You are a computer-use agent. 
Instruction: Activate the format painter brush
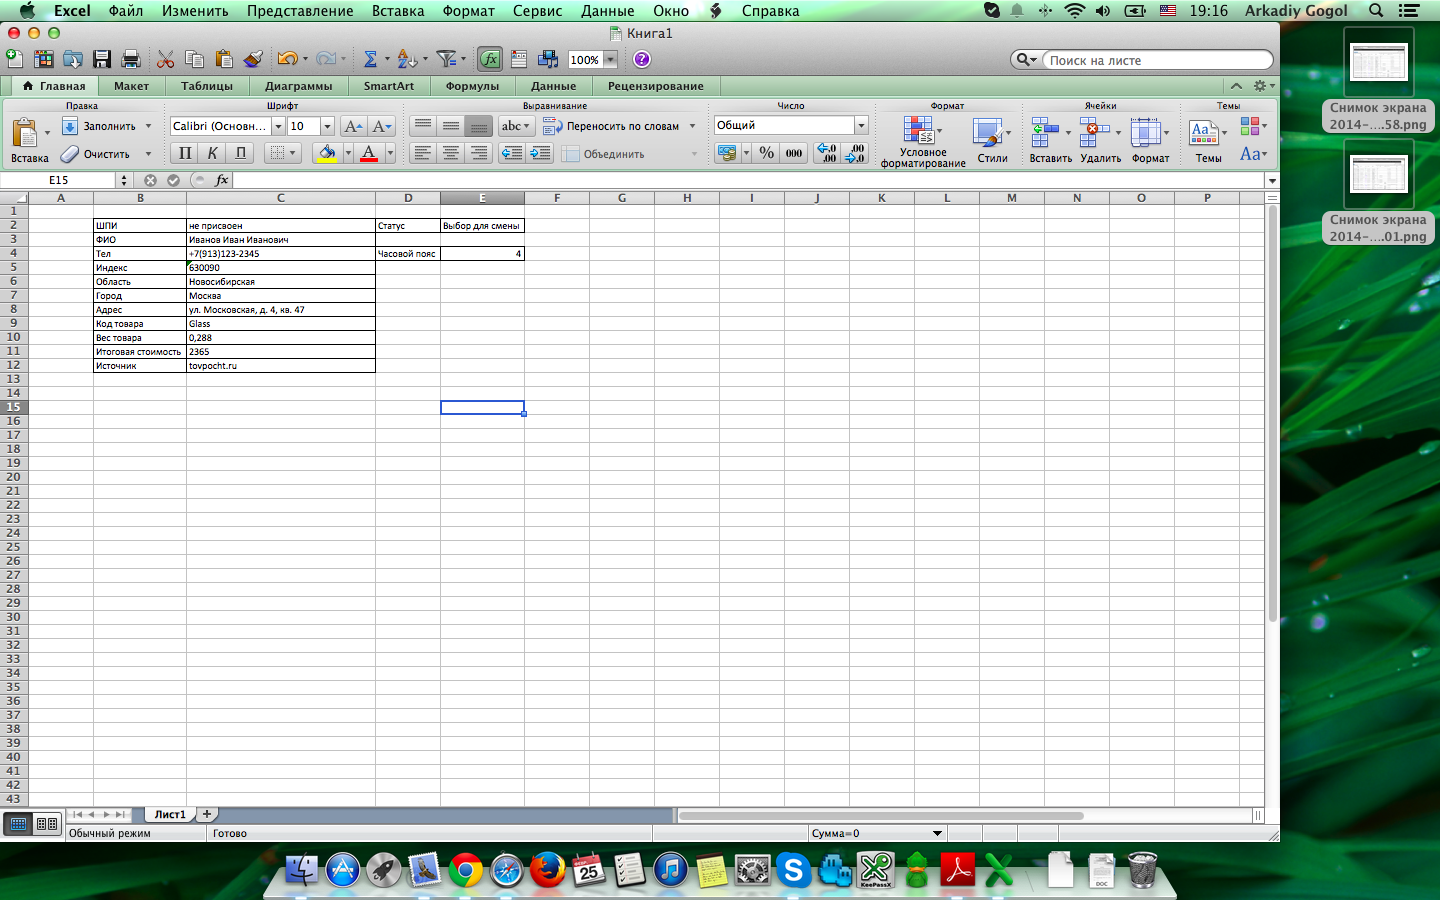[253, 59]
